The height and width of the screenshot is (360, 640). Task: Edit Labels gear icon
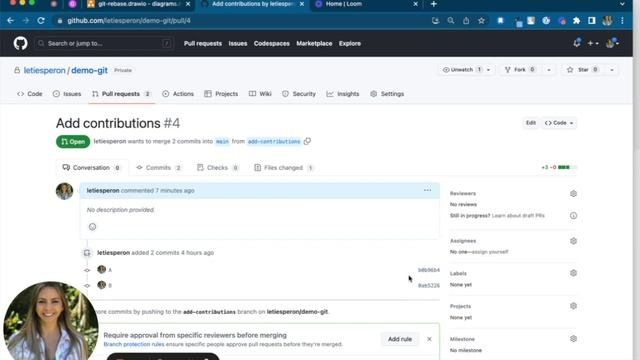[x=573, y=273]
